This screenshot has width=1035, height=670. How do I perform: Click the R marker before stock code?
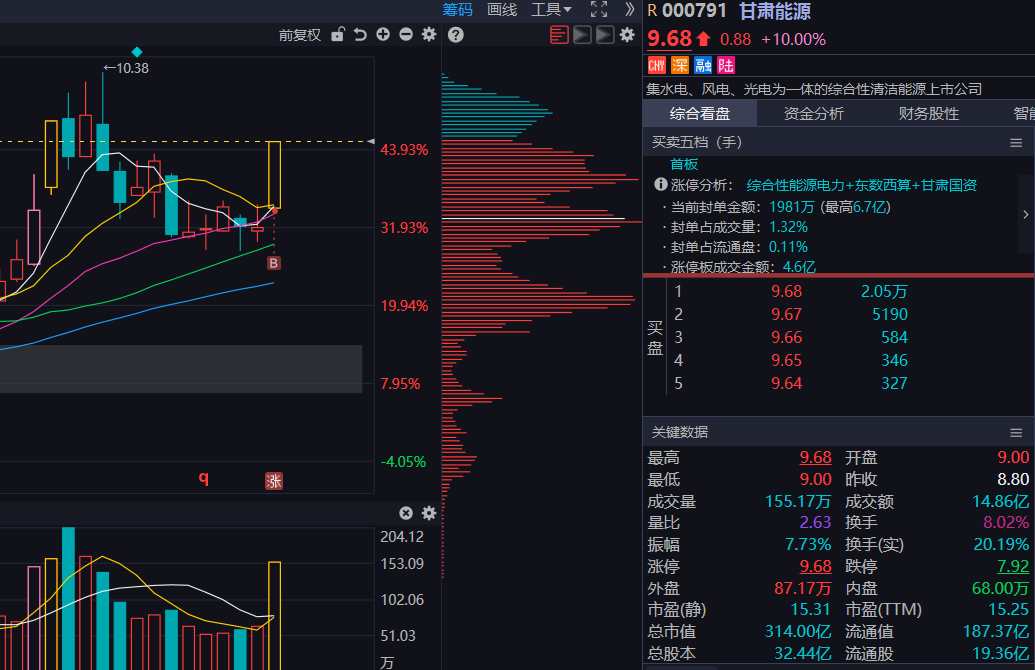(652, 11)
